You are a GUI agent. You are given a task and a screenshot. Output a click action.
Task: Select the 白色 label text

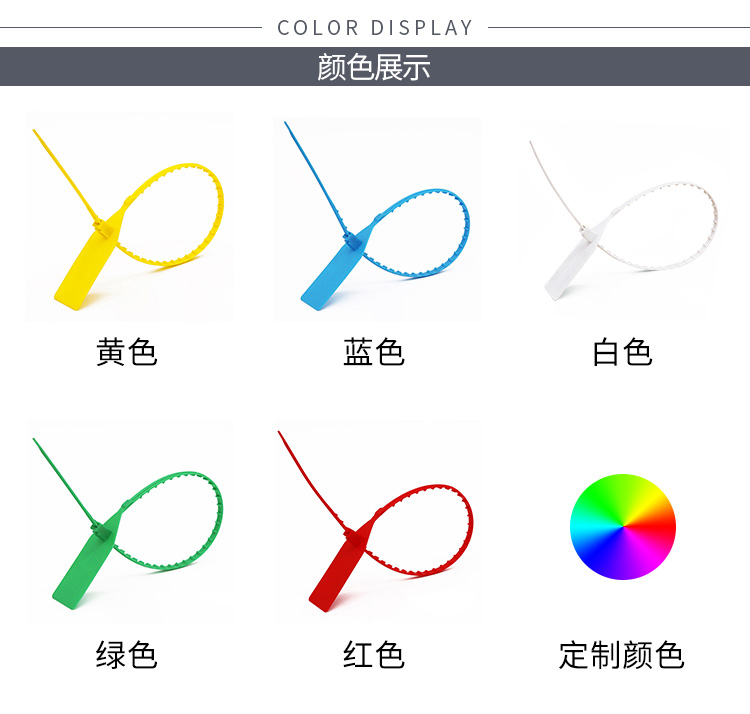click(622, 352)
